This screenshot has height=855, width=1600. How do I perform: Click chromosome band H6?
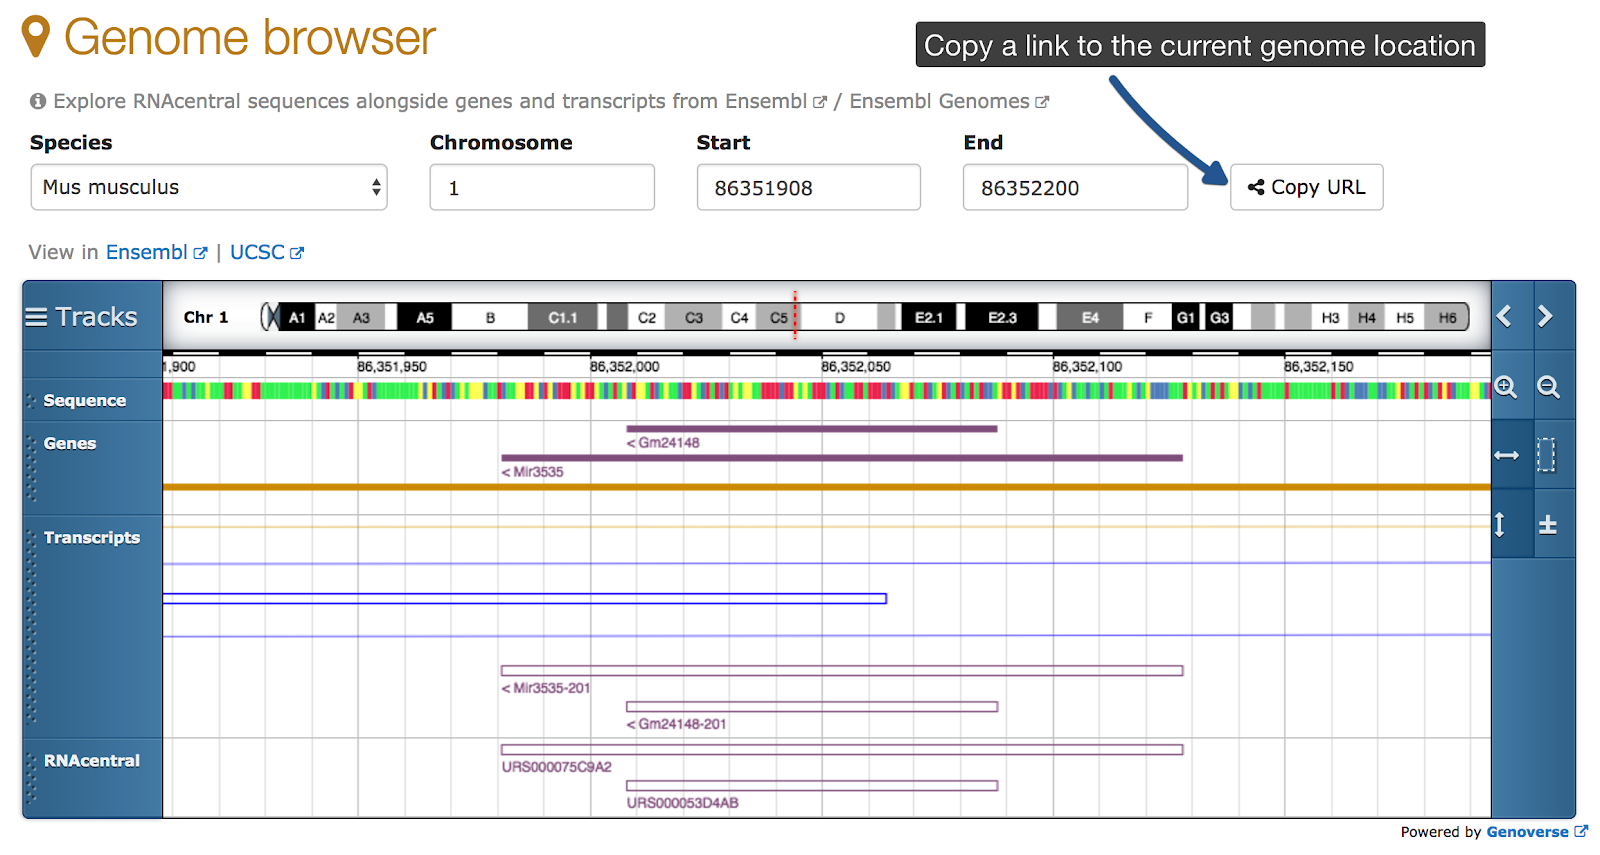coord(1447,318)
